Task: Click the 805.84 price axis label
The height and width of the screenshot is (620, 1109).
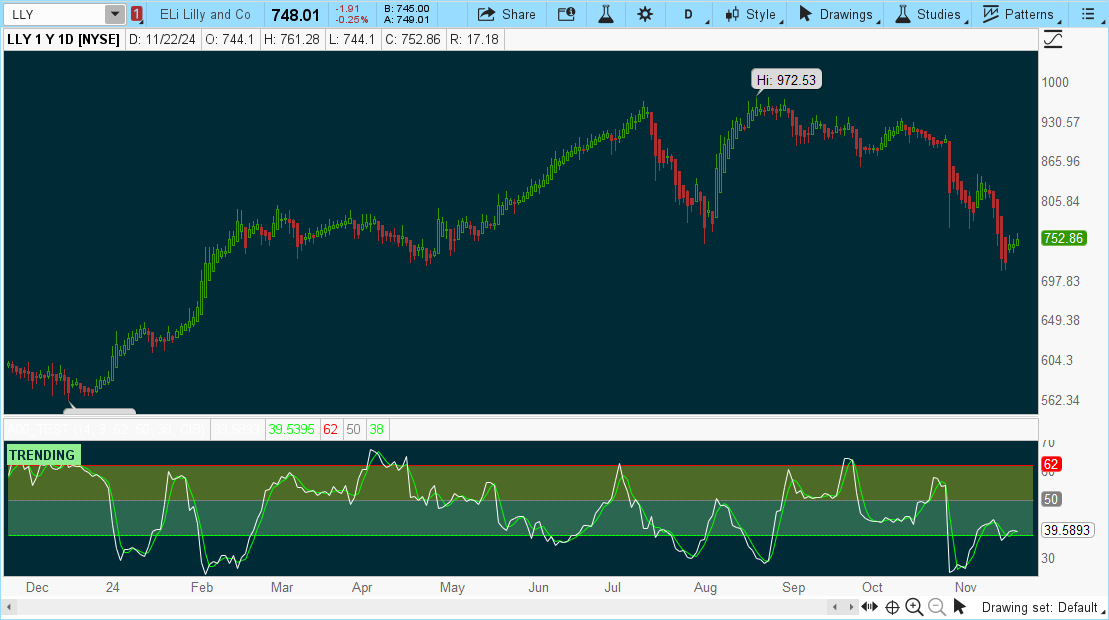Action: 1060,201
